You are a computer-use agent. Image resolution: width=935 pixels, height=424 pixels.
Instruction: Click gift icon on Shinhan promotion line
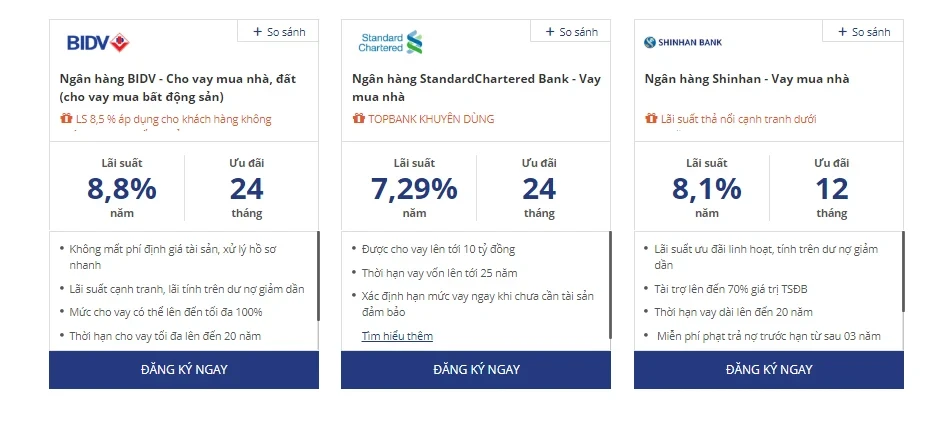(x=651, y=119)
